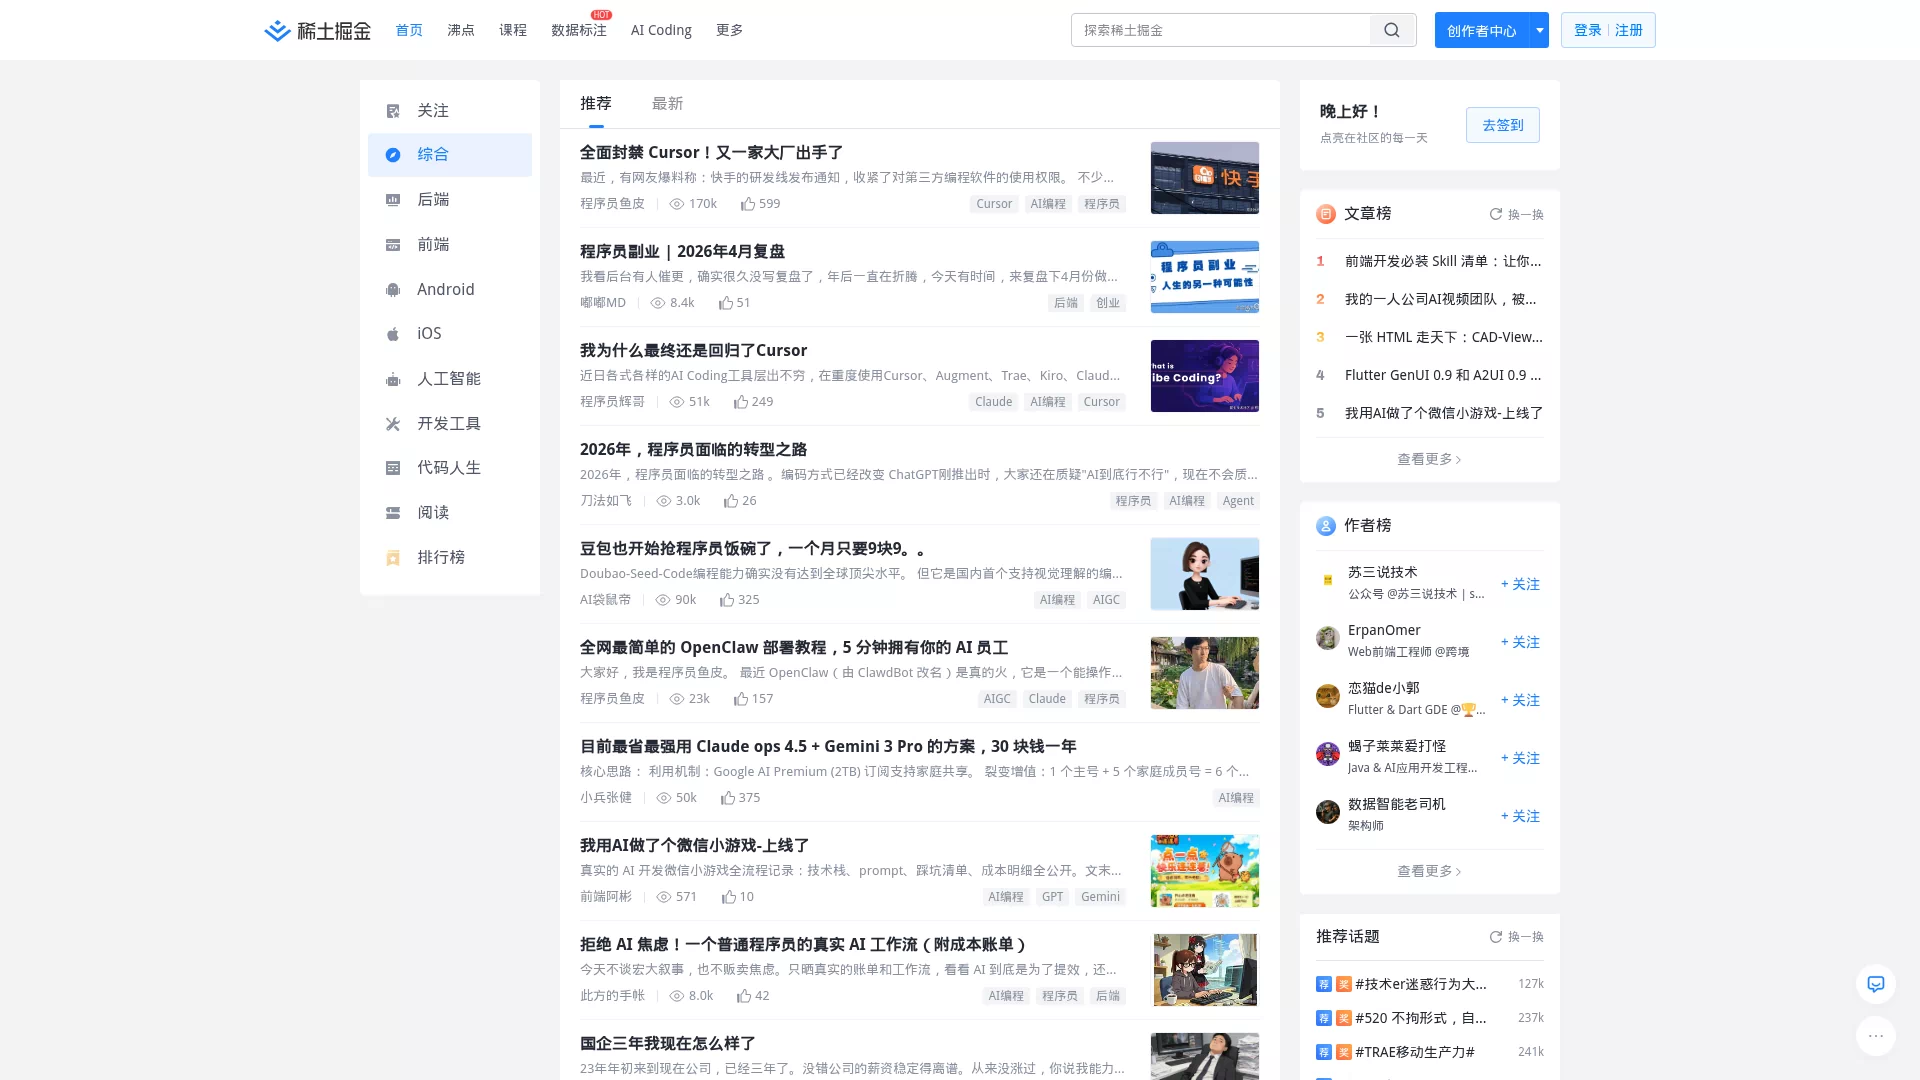Open the feedback chat floating icon

coord(1876,984)
